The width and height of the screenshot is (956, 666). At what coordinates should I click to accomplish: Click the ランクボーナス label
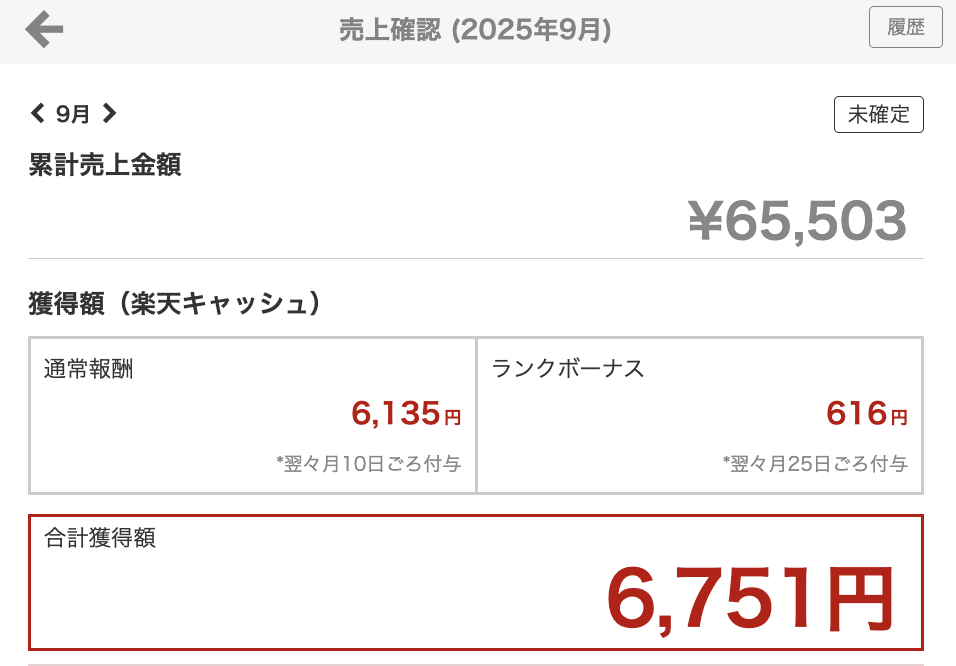tap(568, 369)
